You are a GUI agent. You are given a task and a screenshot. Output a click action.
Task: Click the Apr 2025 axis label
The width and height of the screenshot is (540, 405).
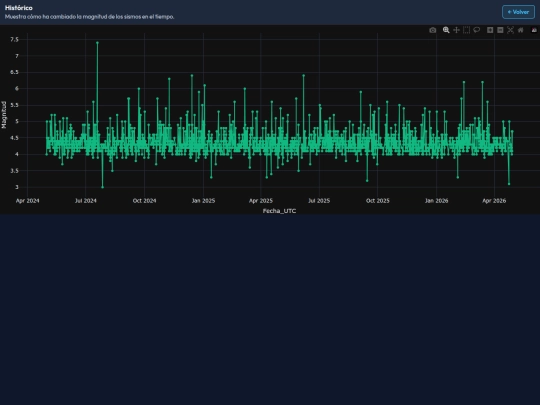261,200
